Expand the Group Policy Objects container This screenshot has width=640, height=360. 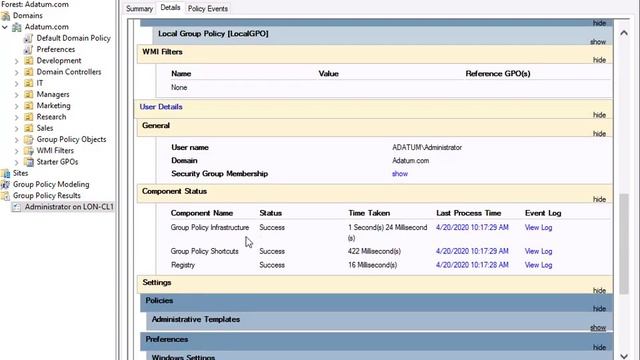tap(16, 140)
